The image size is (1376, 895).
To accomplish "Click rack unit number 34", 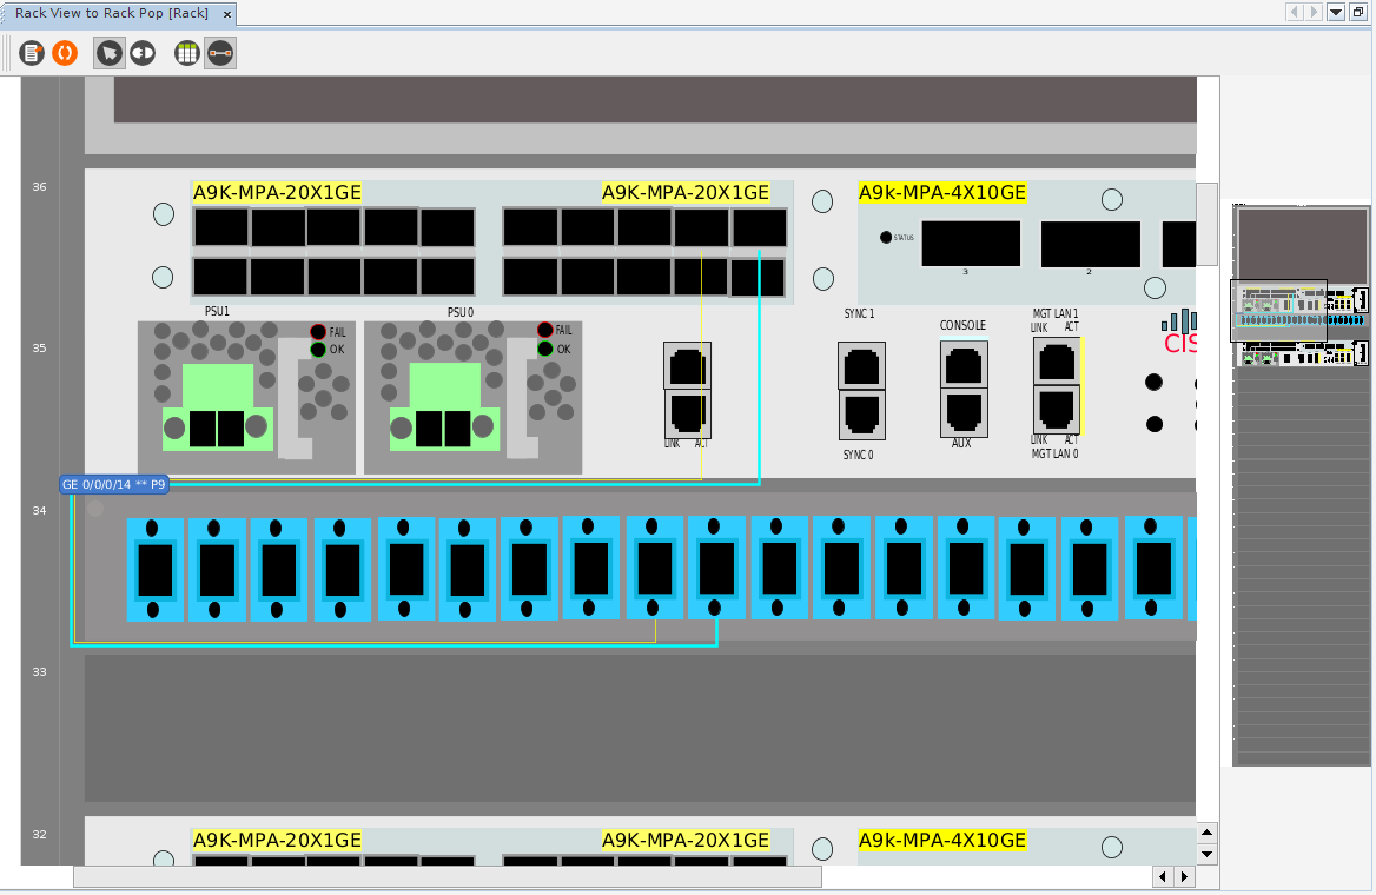I will [39, 510].
